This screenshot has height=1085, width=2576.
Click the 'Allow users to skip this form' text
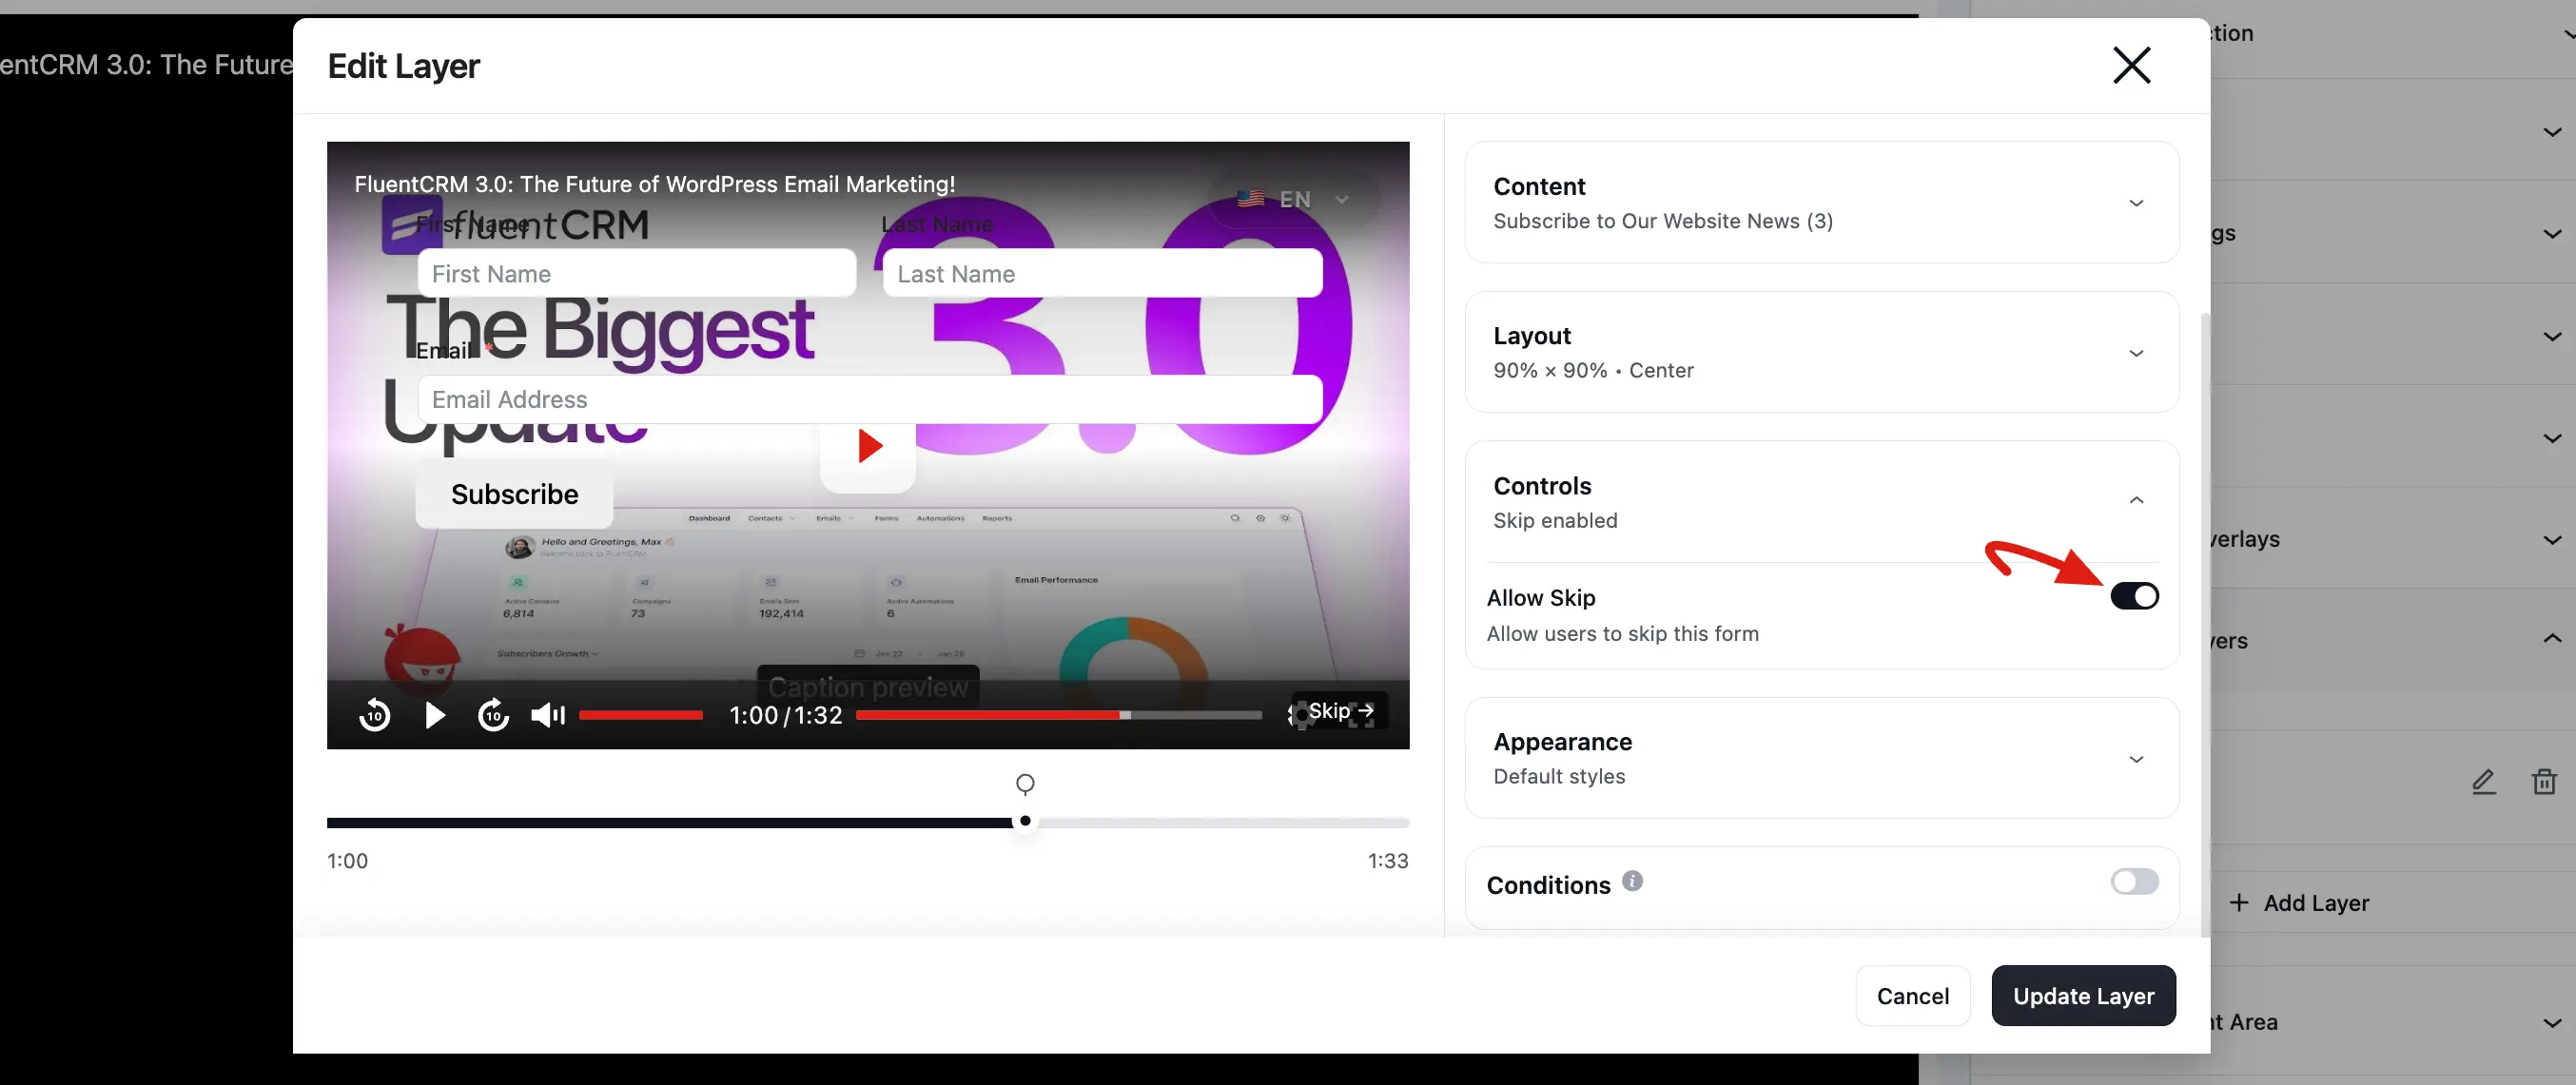(x=1622, y=634)
